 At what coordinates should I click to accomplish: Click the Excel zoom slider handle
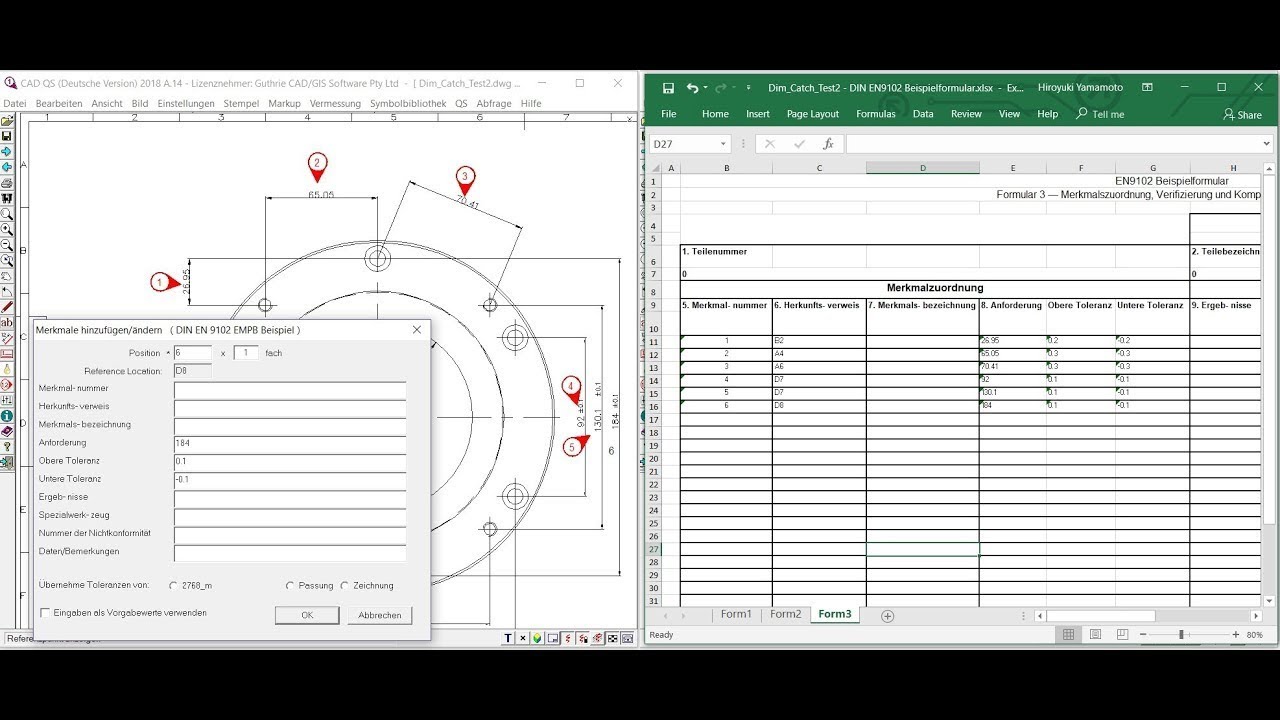pos(1181,635)
